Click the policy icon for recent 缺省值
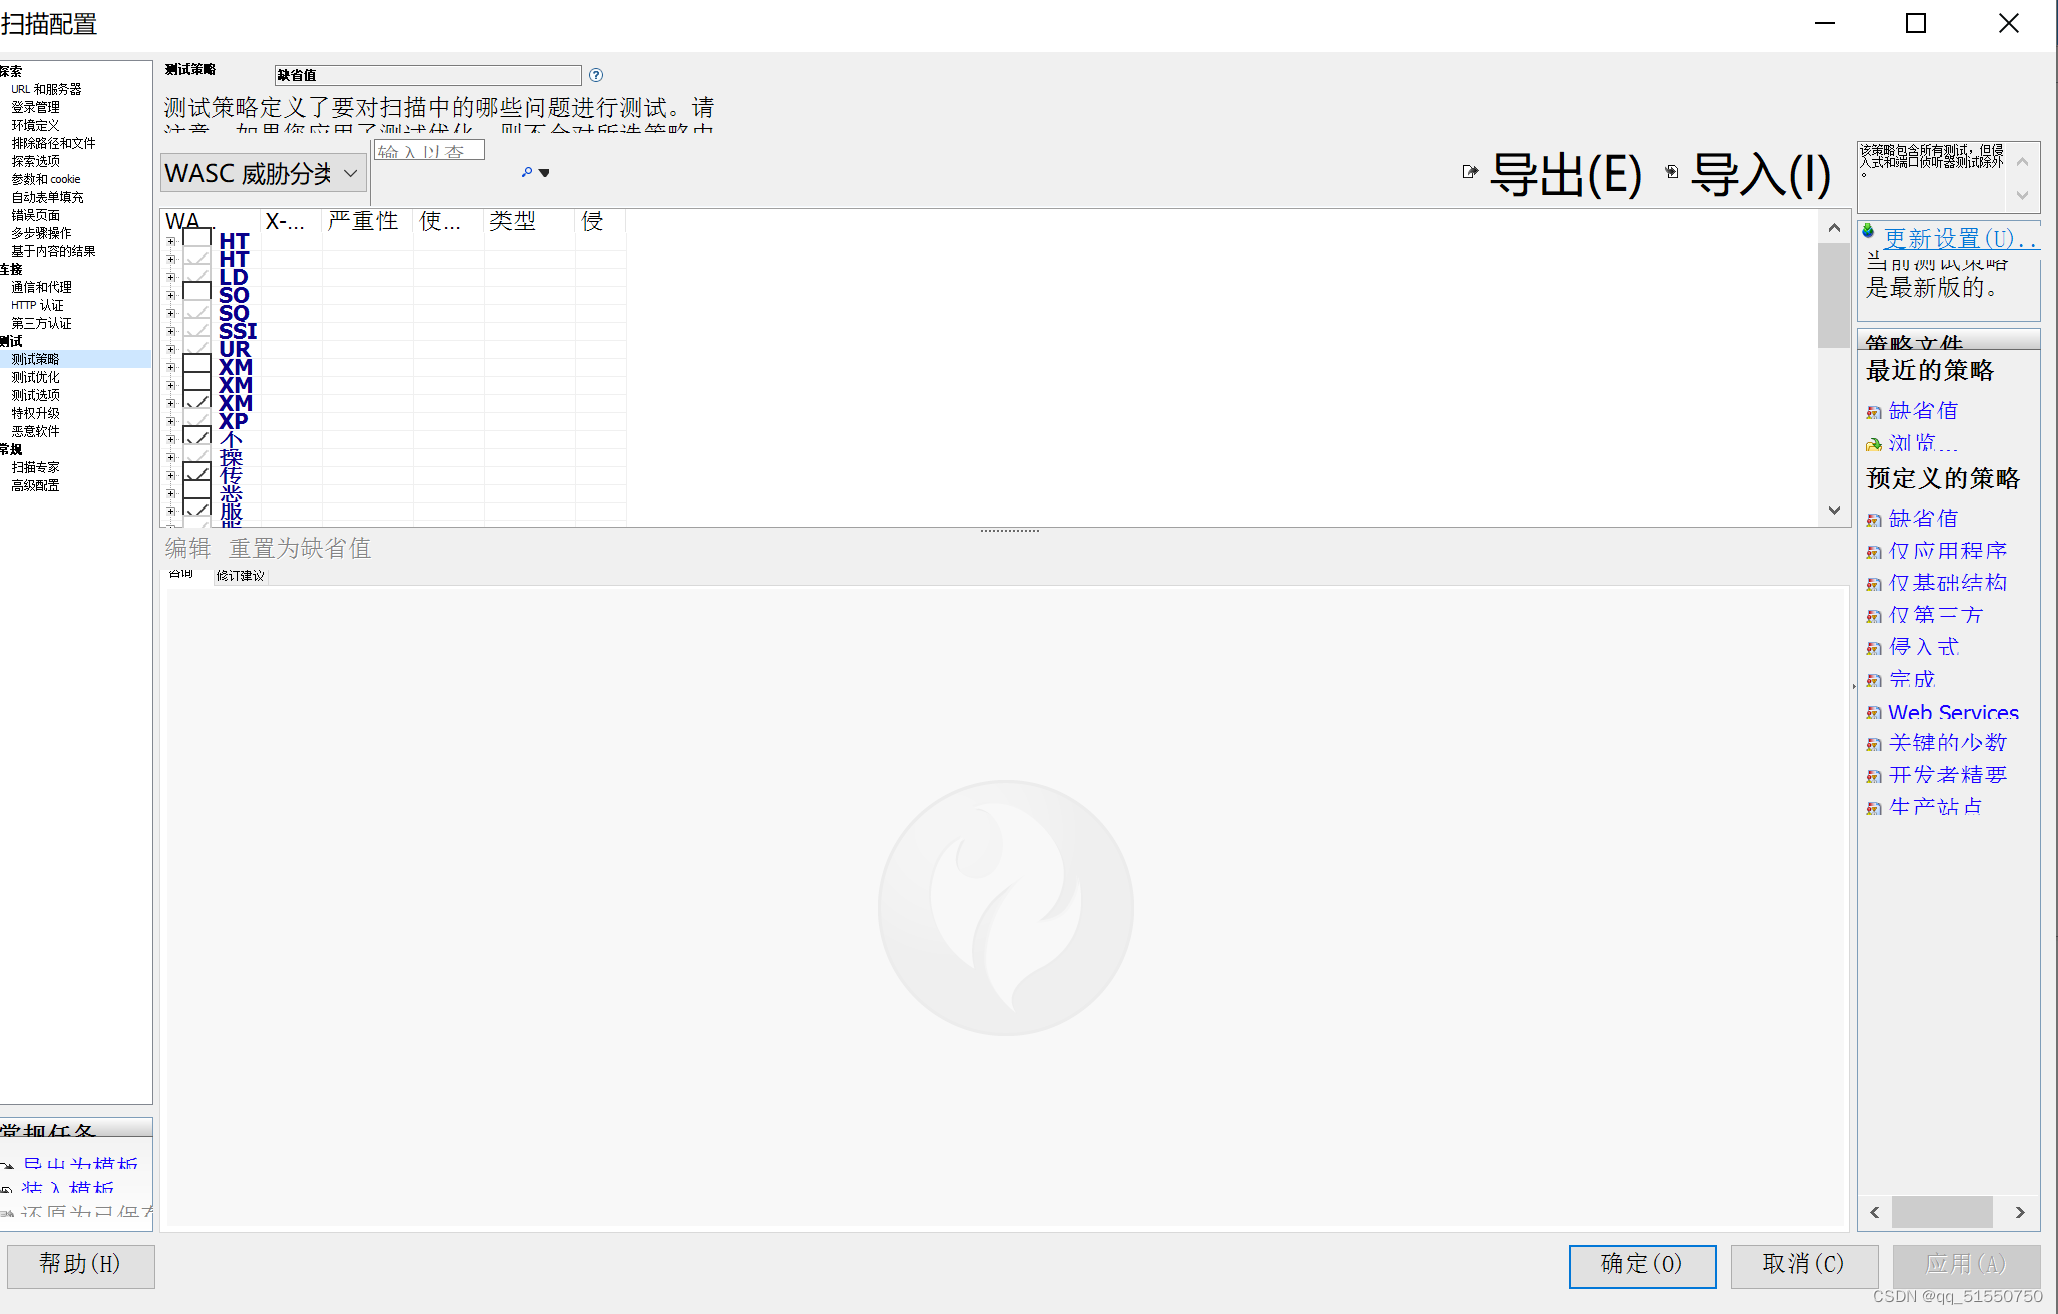The width and height of the screenshot is (2058, 1314). [1874, 412]
